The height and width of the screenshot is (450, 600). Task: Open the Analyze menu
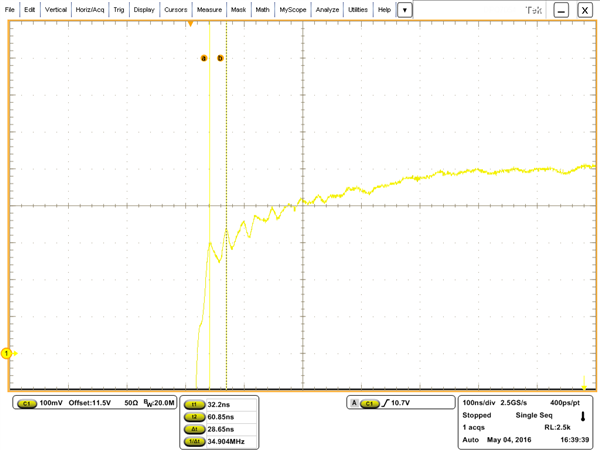point(327,10)
